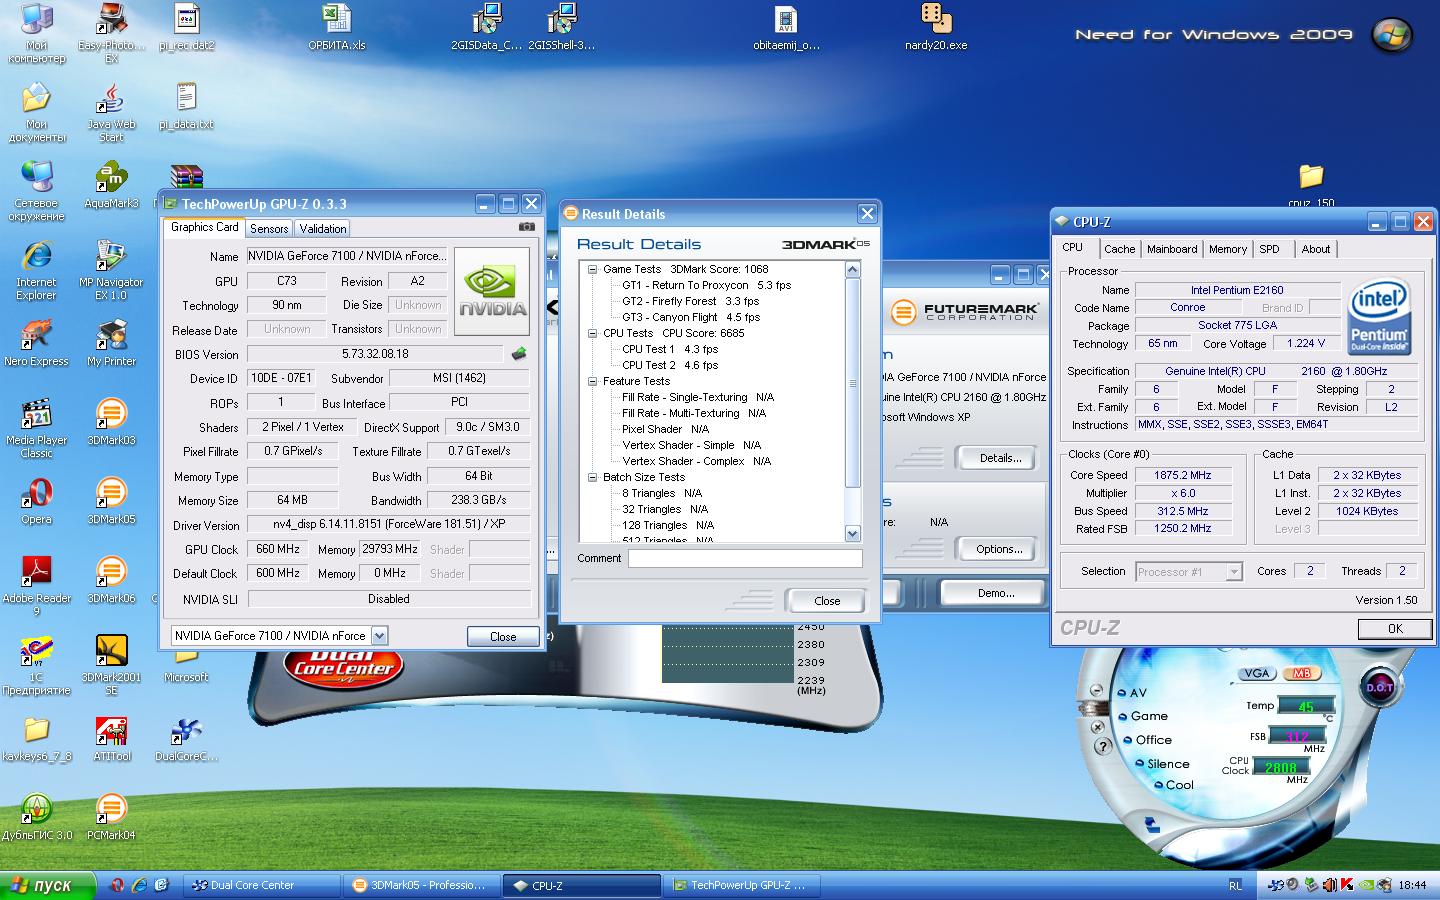
Task: Click the Demo... button in 3DMark05
Action: point(996,593)
